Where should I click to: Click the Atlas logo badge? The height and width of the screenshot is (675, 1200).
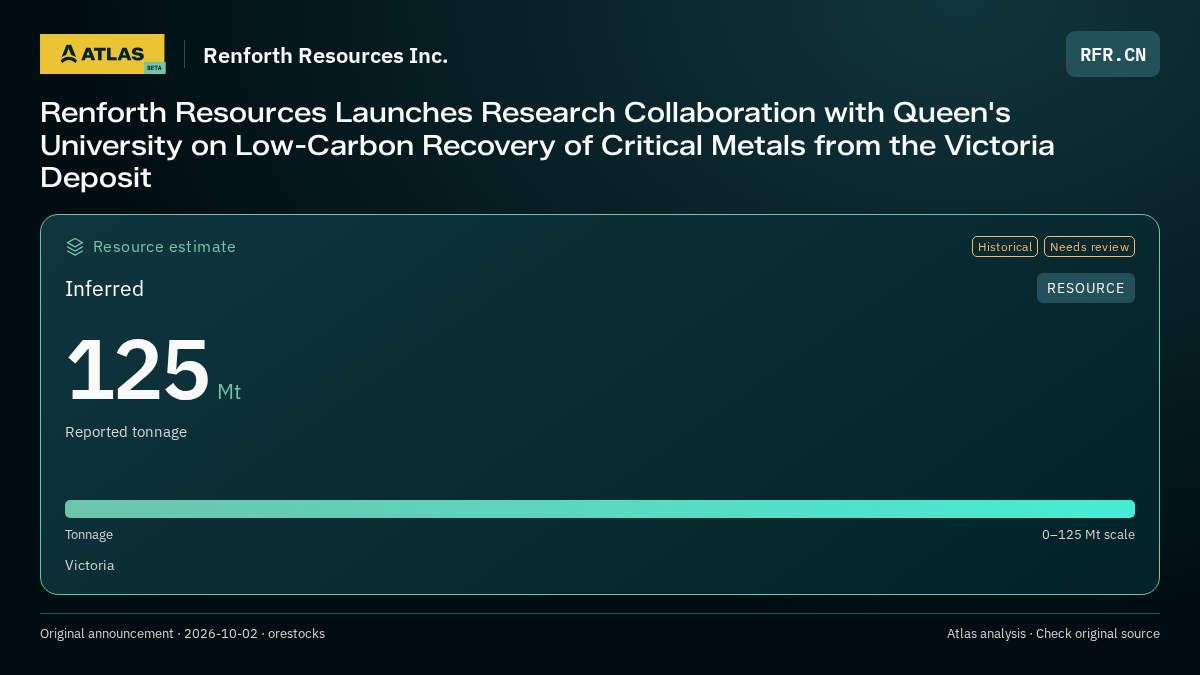point(102,54)
